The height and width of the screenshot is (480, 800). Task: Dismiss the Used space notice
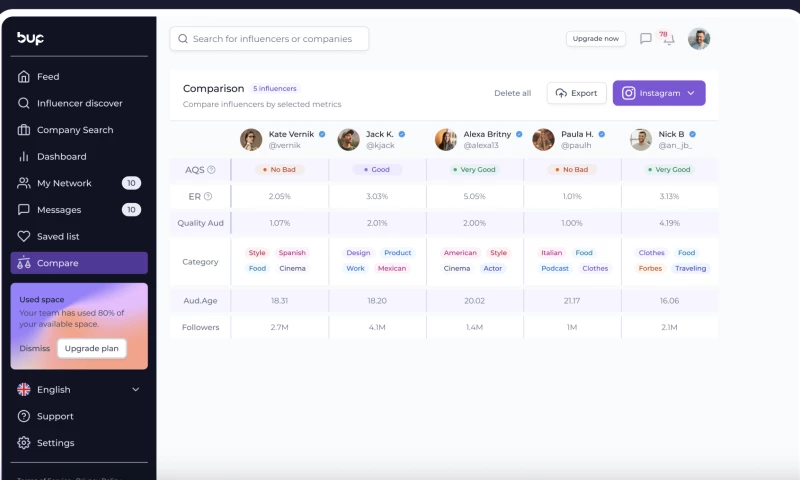point(35,348)
